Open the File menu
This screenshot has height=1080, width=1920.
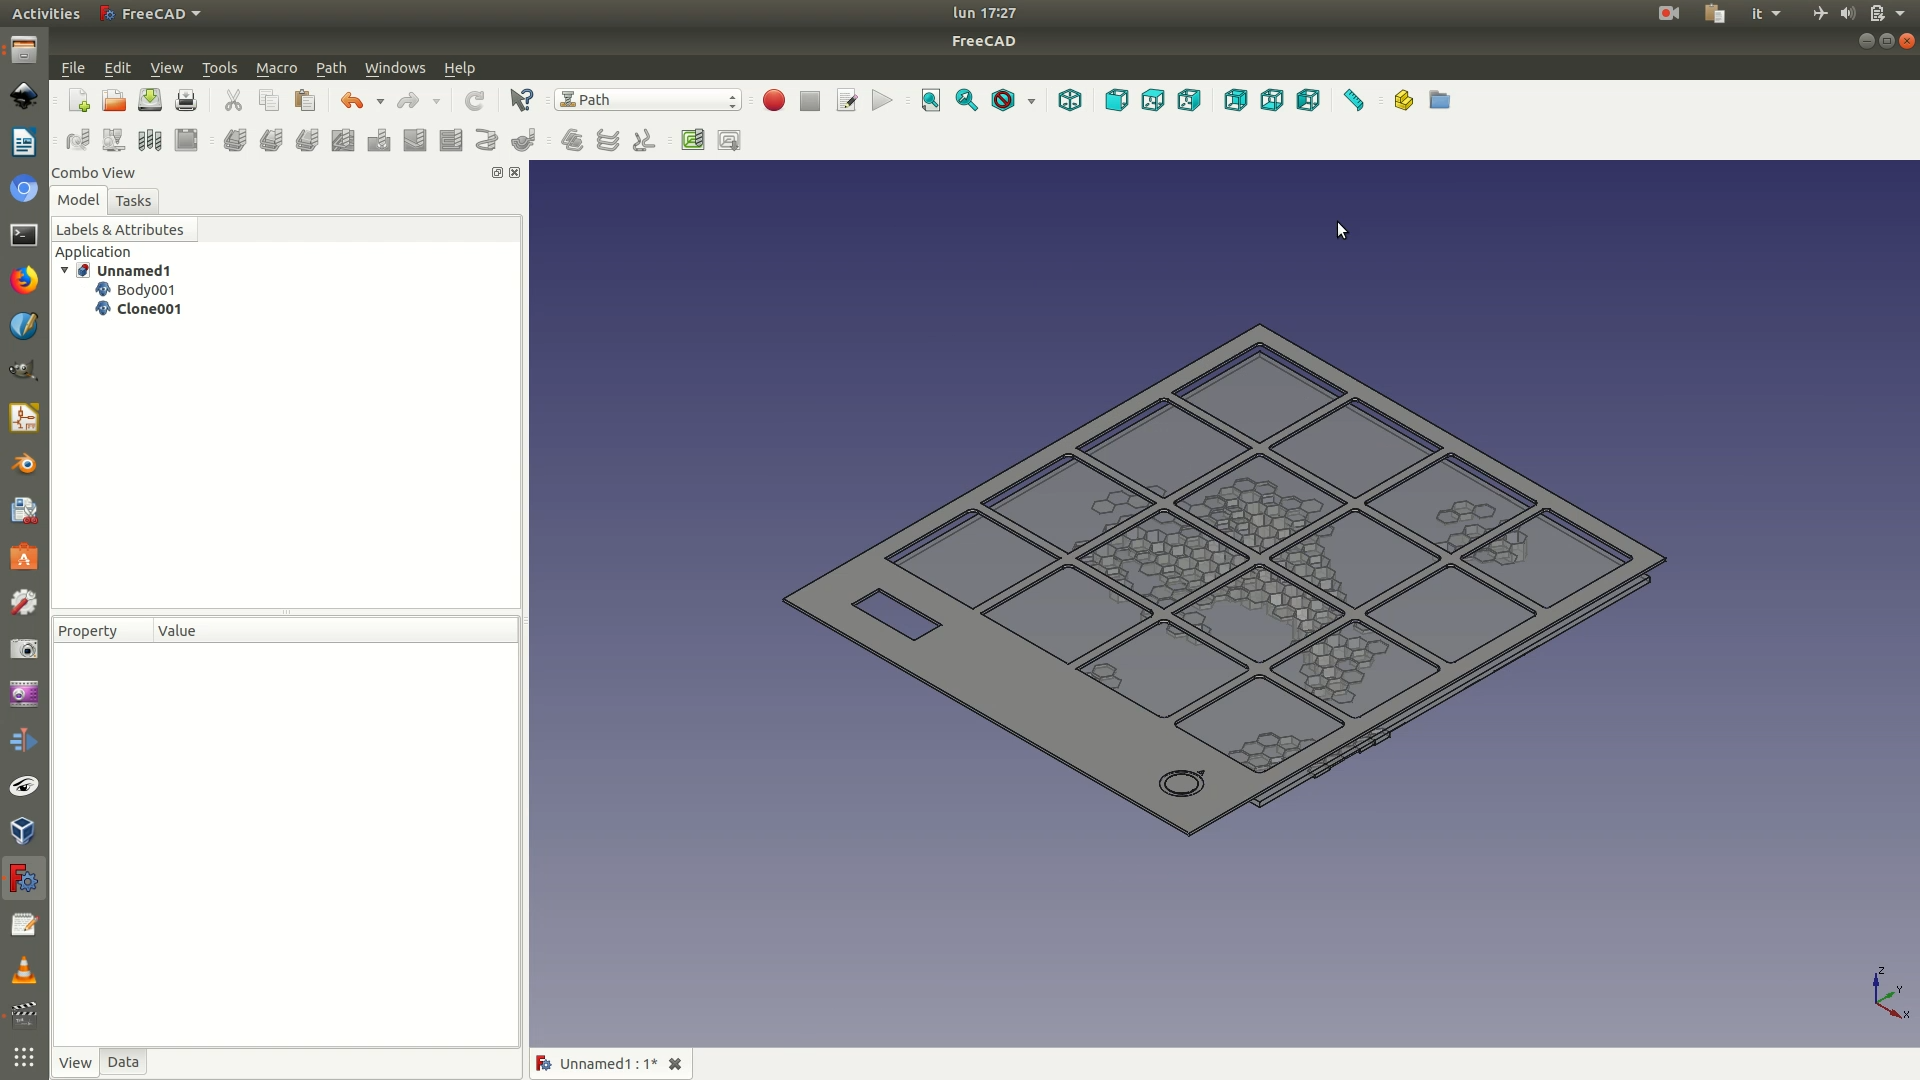coord(73,68)
